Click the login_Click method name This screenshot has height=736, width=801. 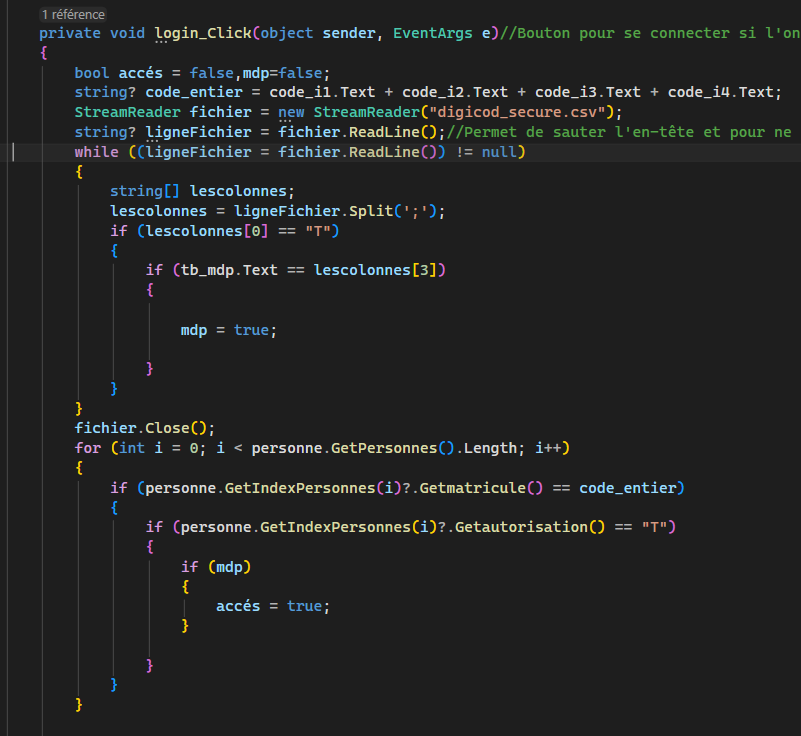(204, 33)
